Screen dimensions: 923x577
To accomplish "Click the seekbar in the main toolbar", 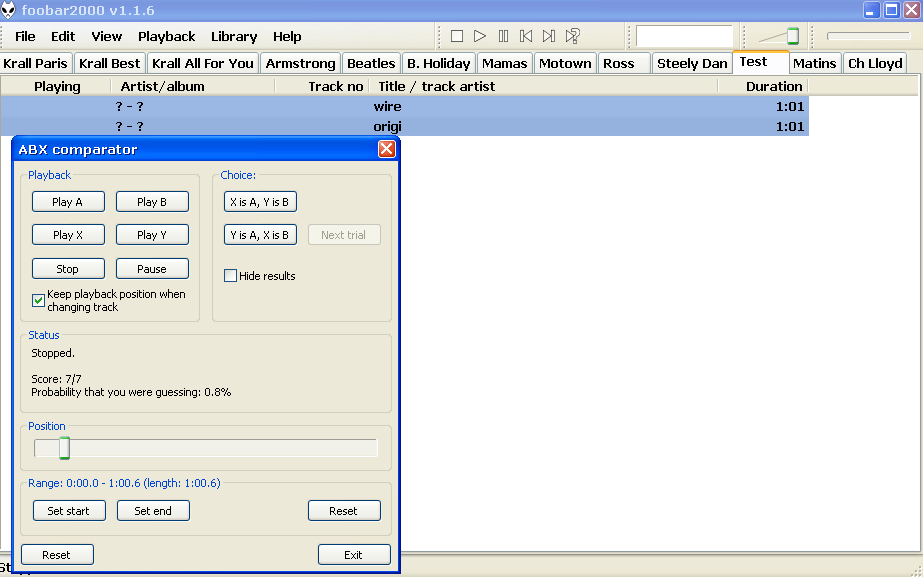I will point(869,36).
